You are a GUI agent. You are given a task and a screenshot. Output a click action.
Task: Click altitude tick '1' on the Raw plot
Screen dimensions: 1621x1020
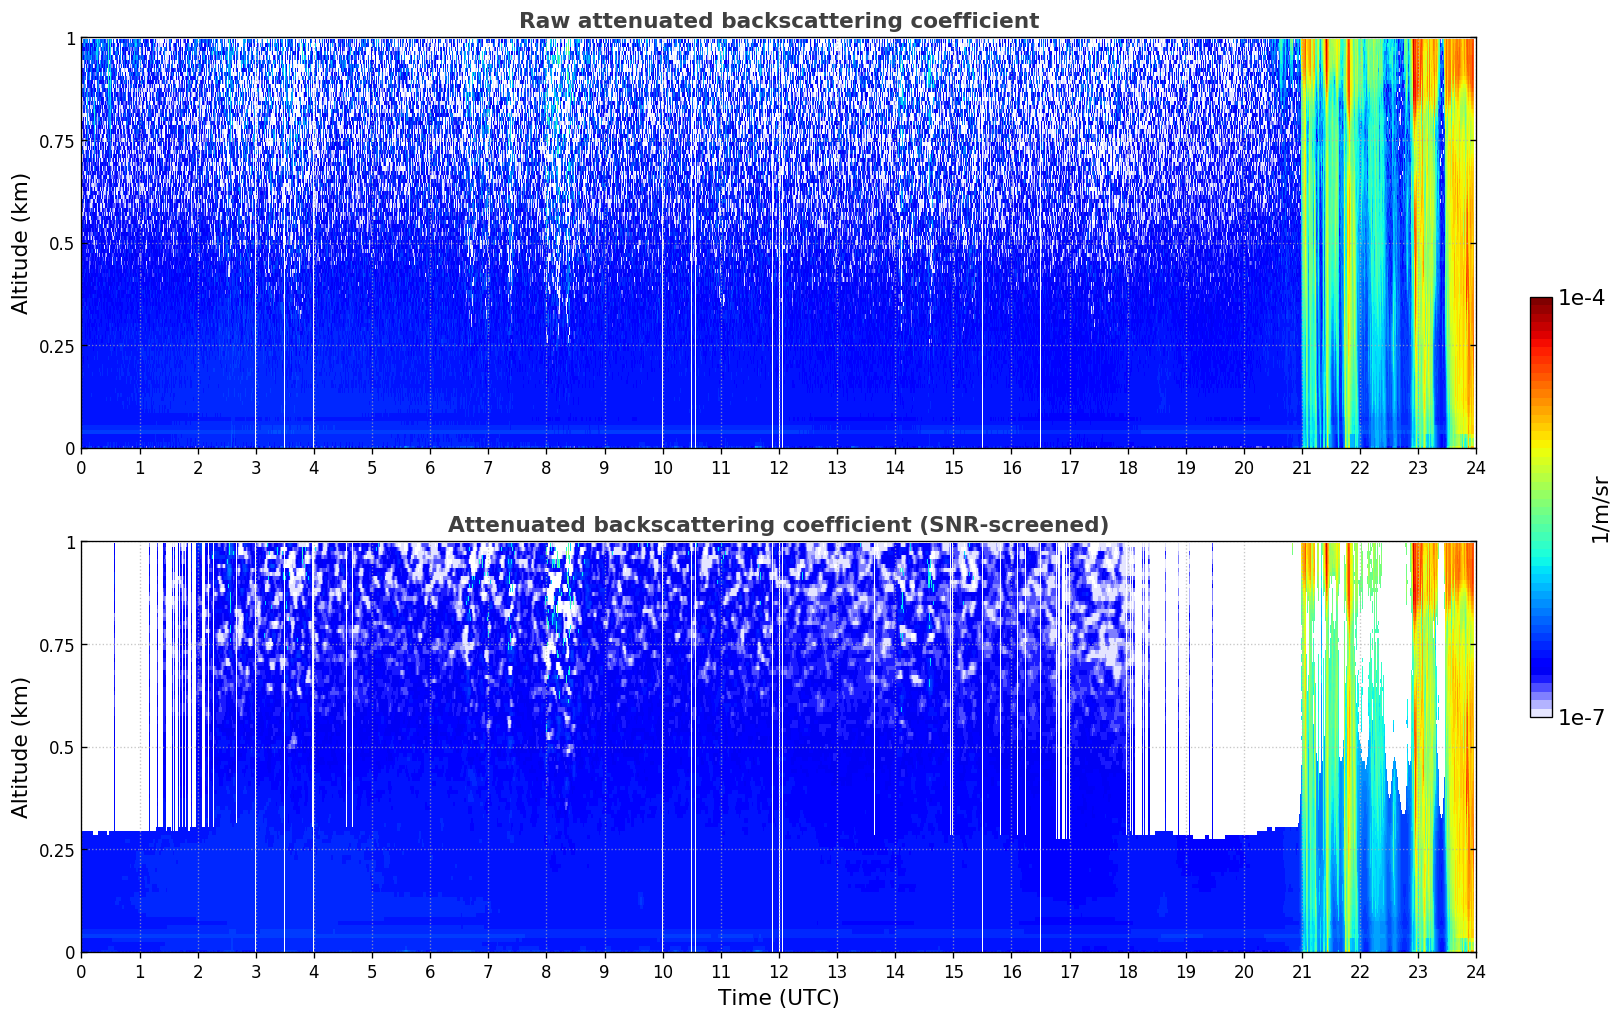pos(70,39)
